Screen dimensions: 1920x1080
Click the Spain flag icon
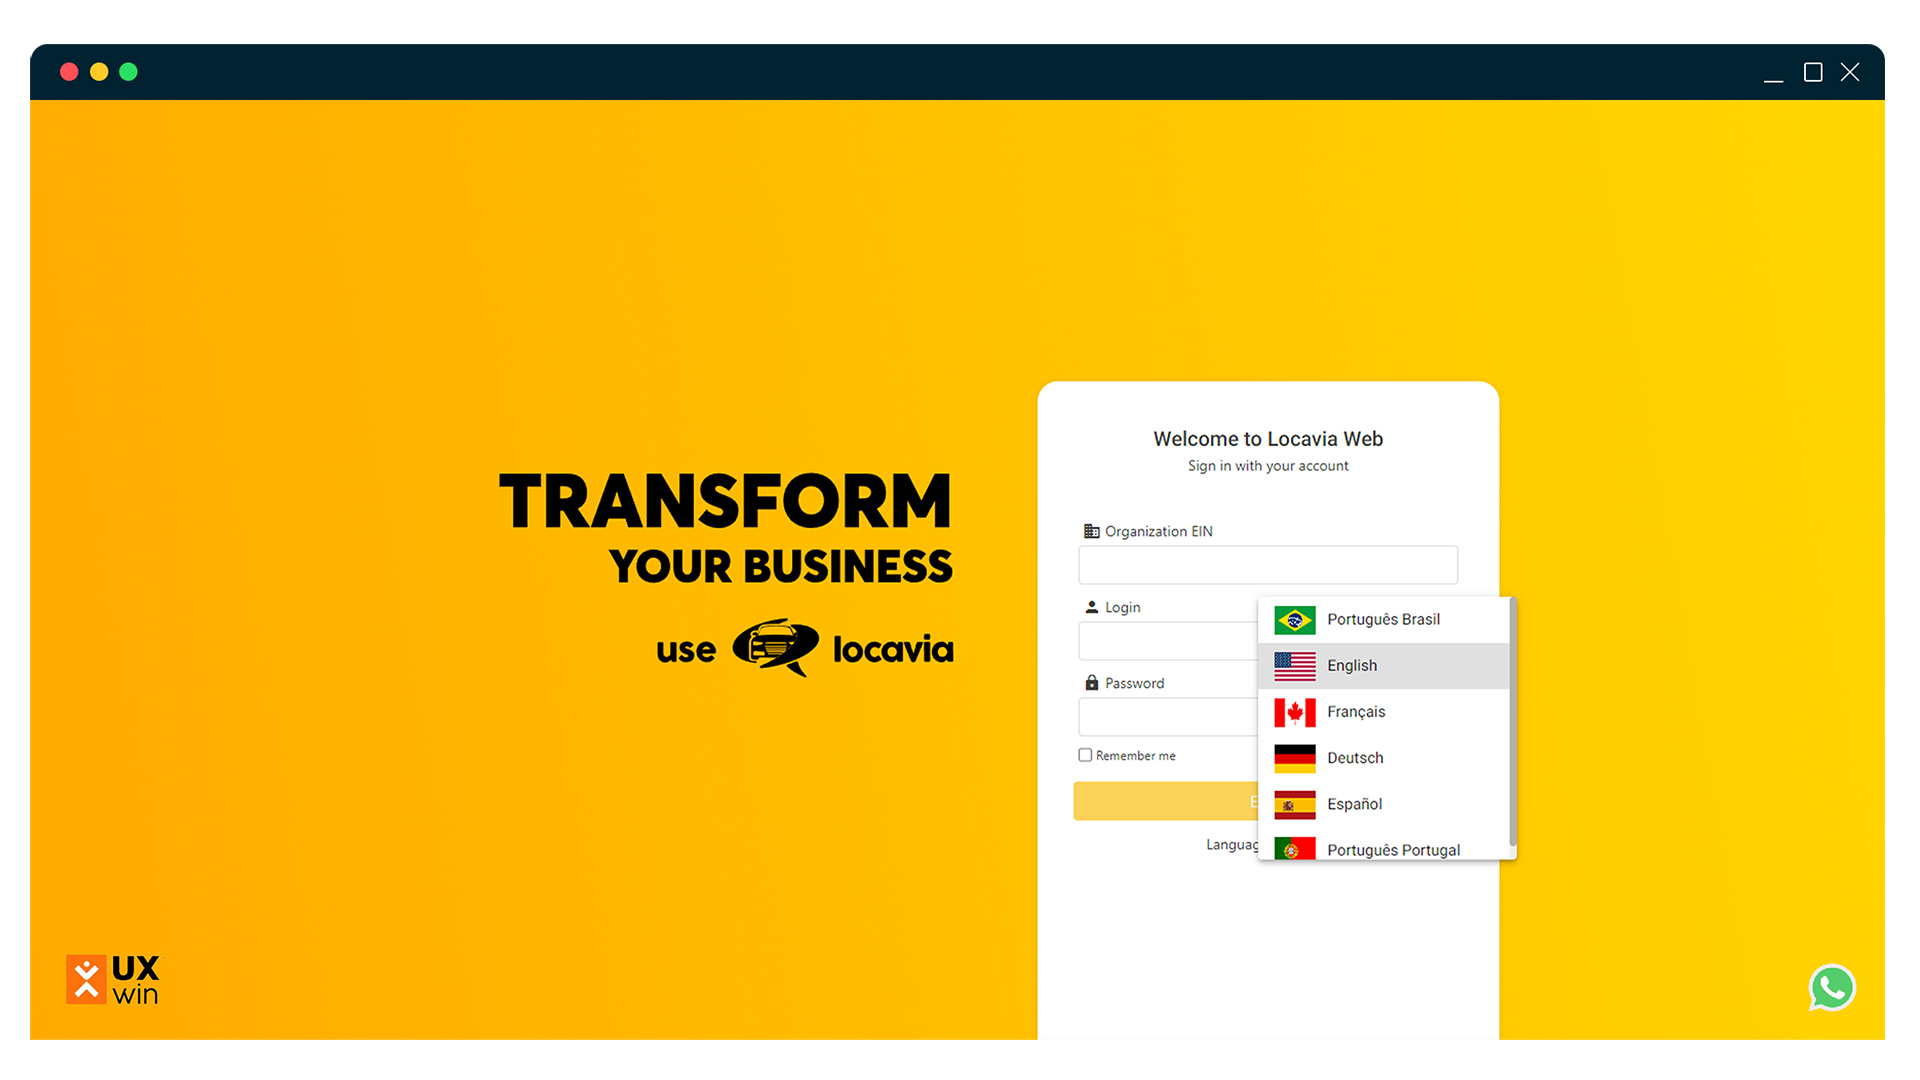[x=1294, y=804]
